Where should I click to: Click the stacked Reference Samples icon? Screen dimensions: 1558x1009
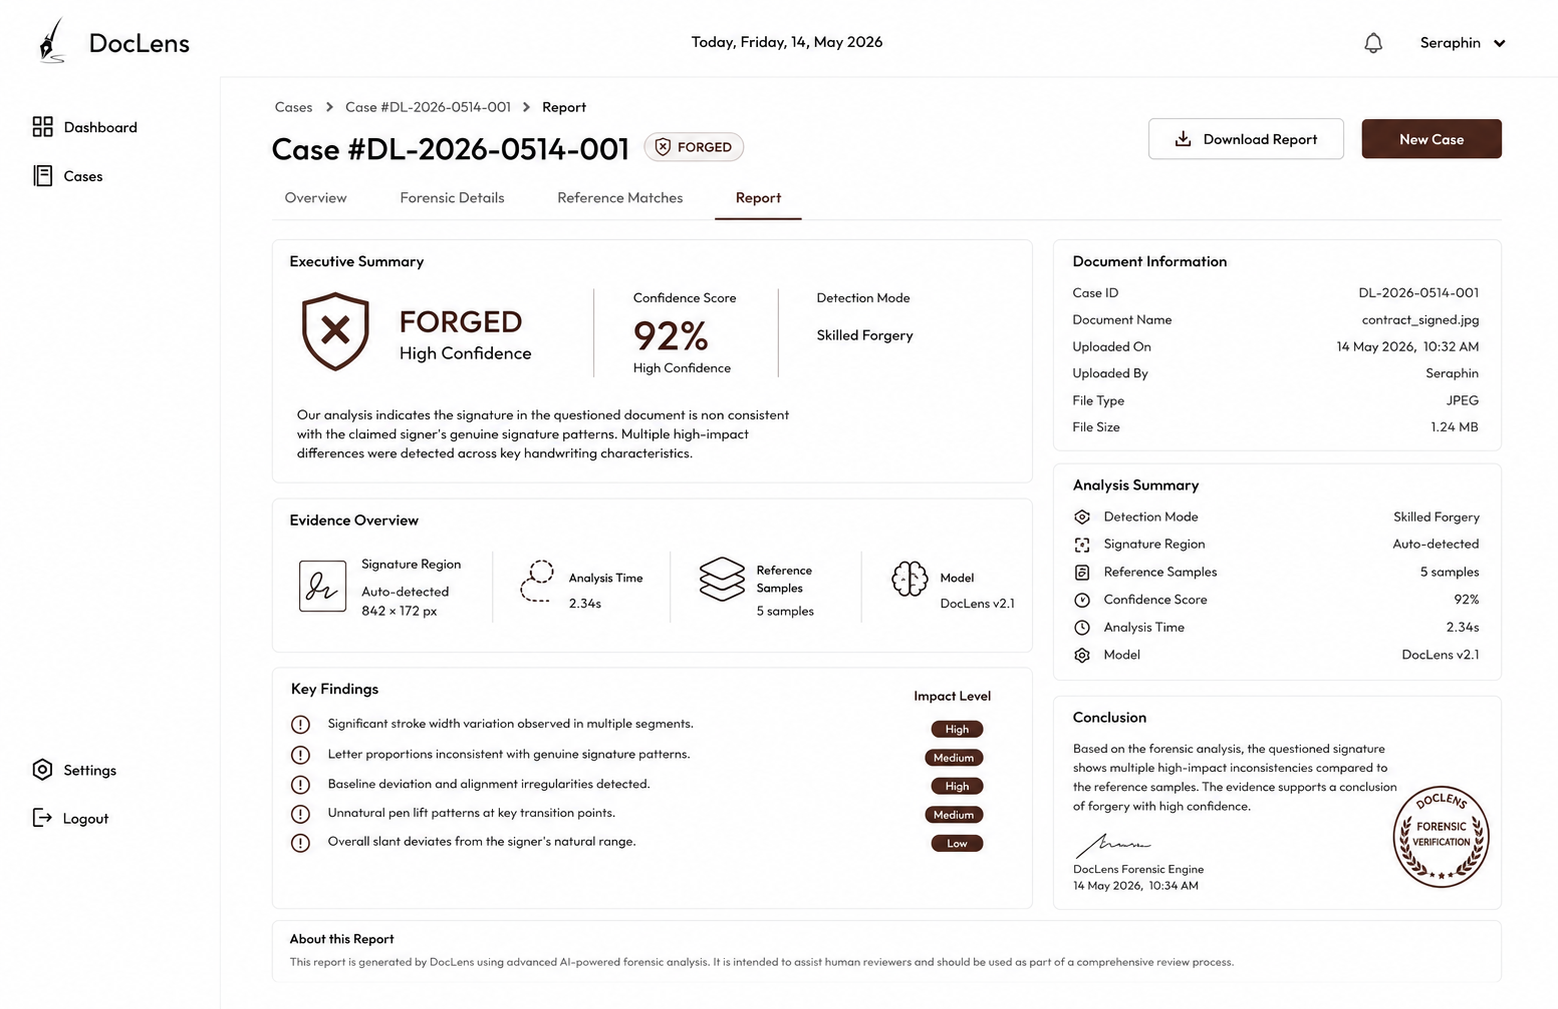tap(722, 580)
